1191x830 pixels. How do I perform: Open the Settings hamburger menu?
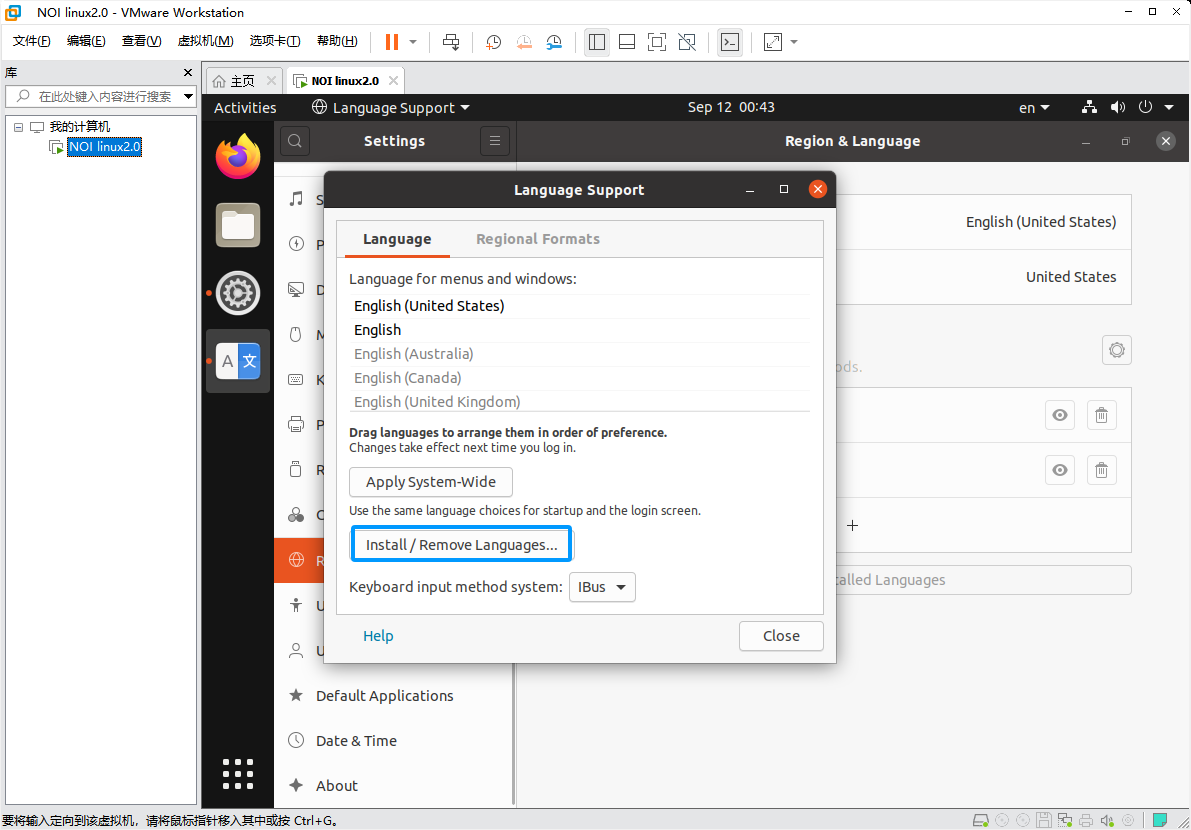click(x=494, y=140)
